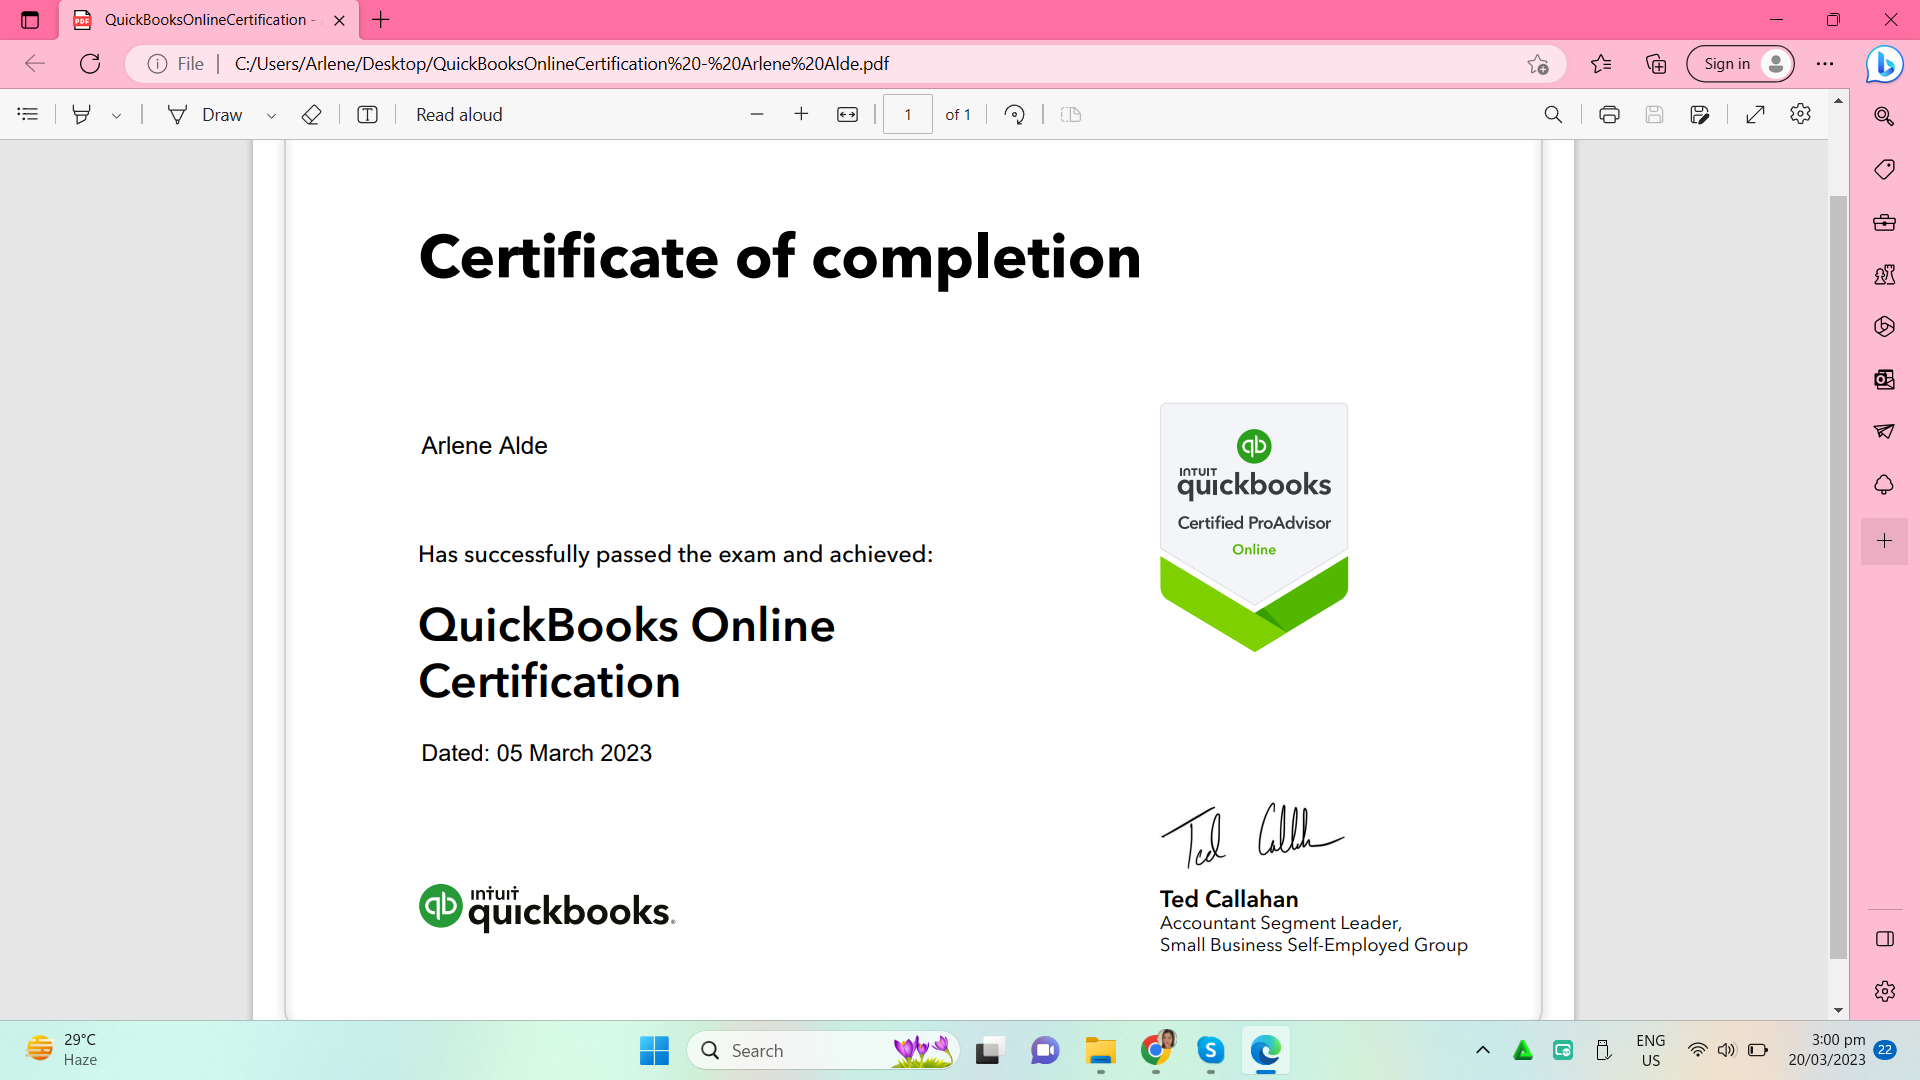The image size is (1920, 1080).
Task: Go back to previous page
Action: pos(35,64)
